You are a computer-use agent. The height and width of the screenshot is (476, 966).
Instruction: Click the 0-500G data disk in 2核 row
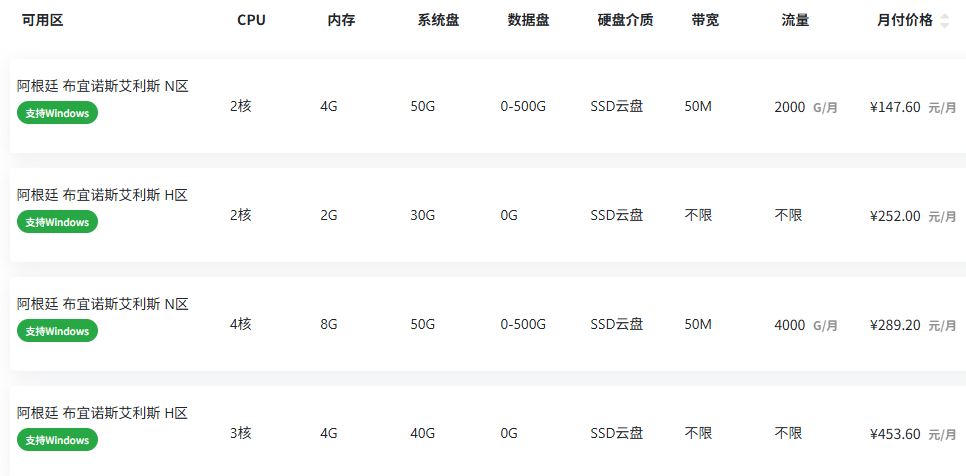click(x=523, y=107)
